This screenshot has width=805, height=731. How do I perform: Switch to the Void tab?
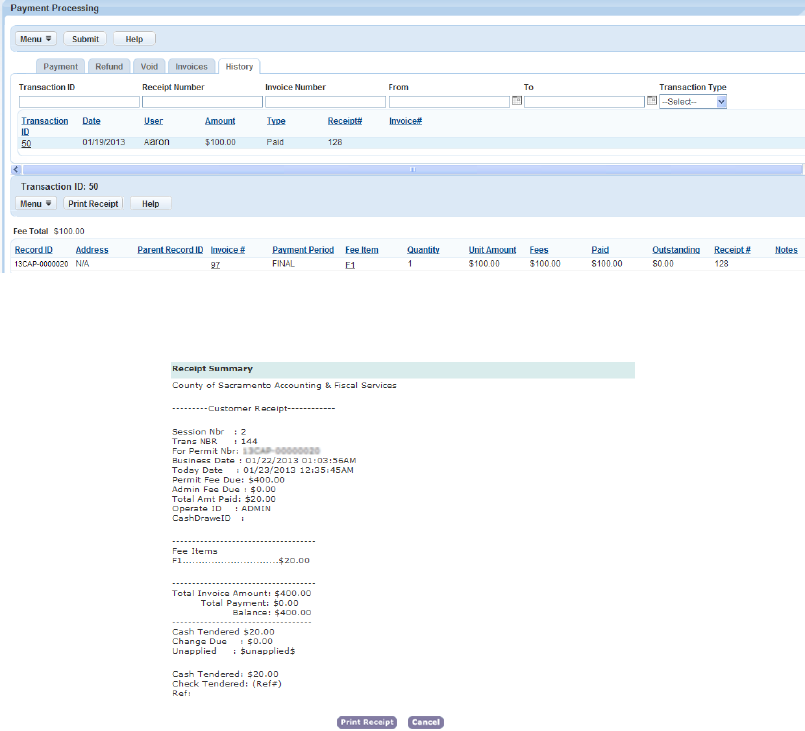[149, 67]
